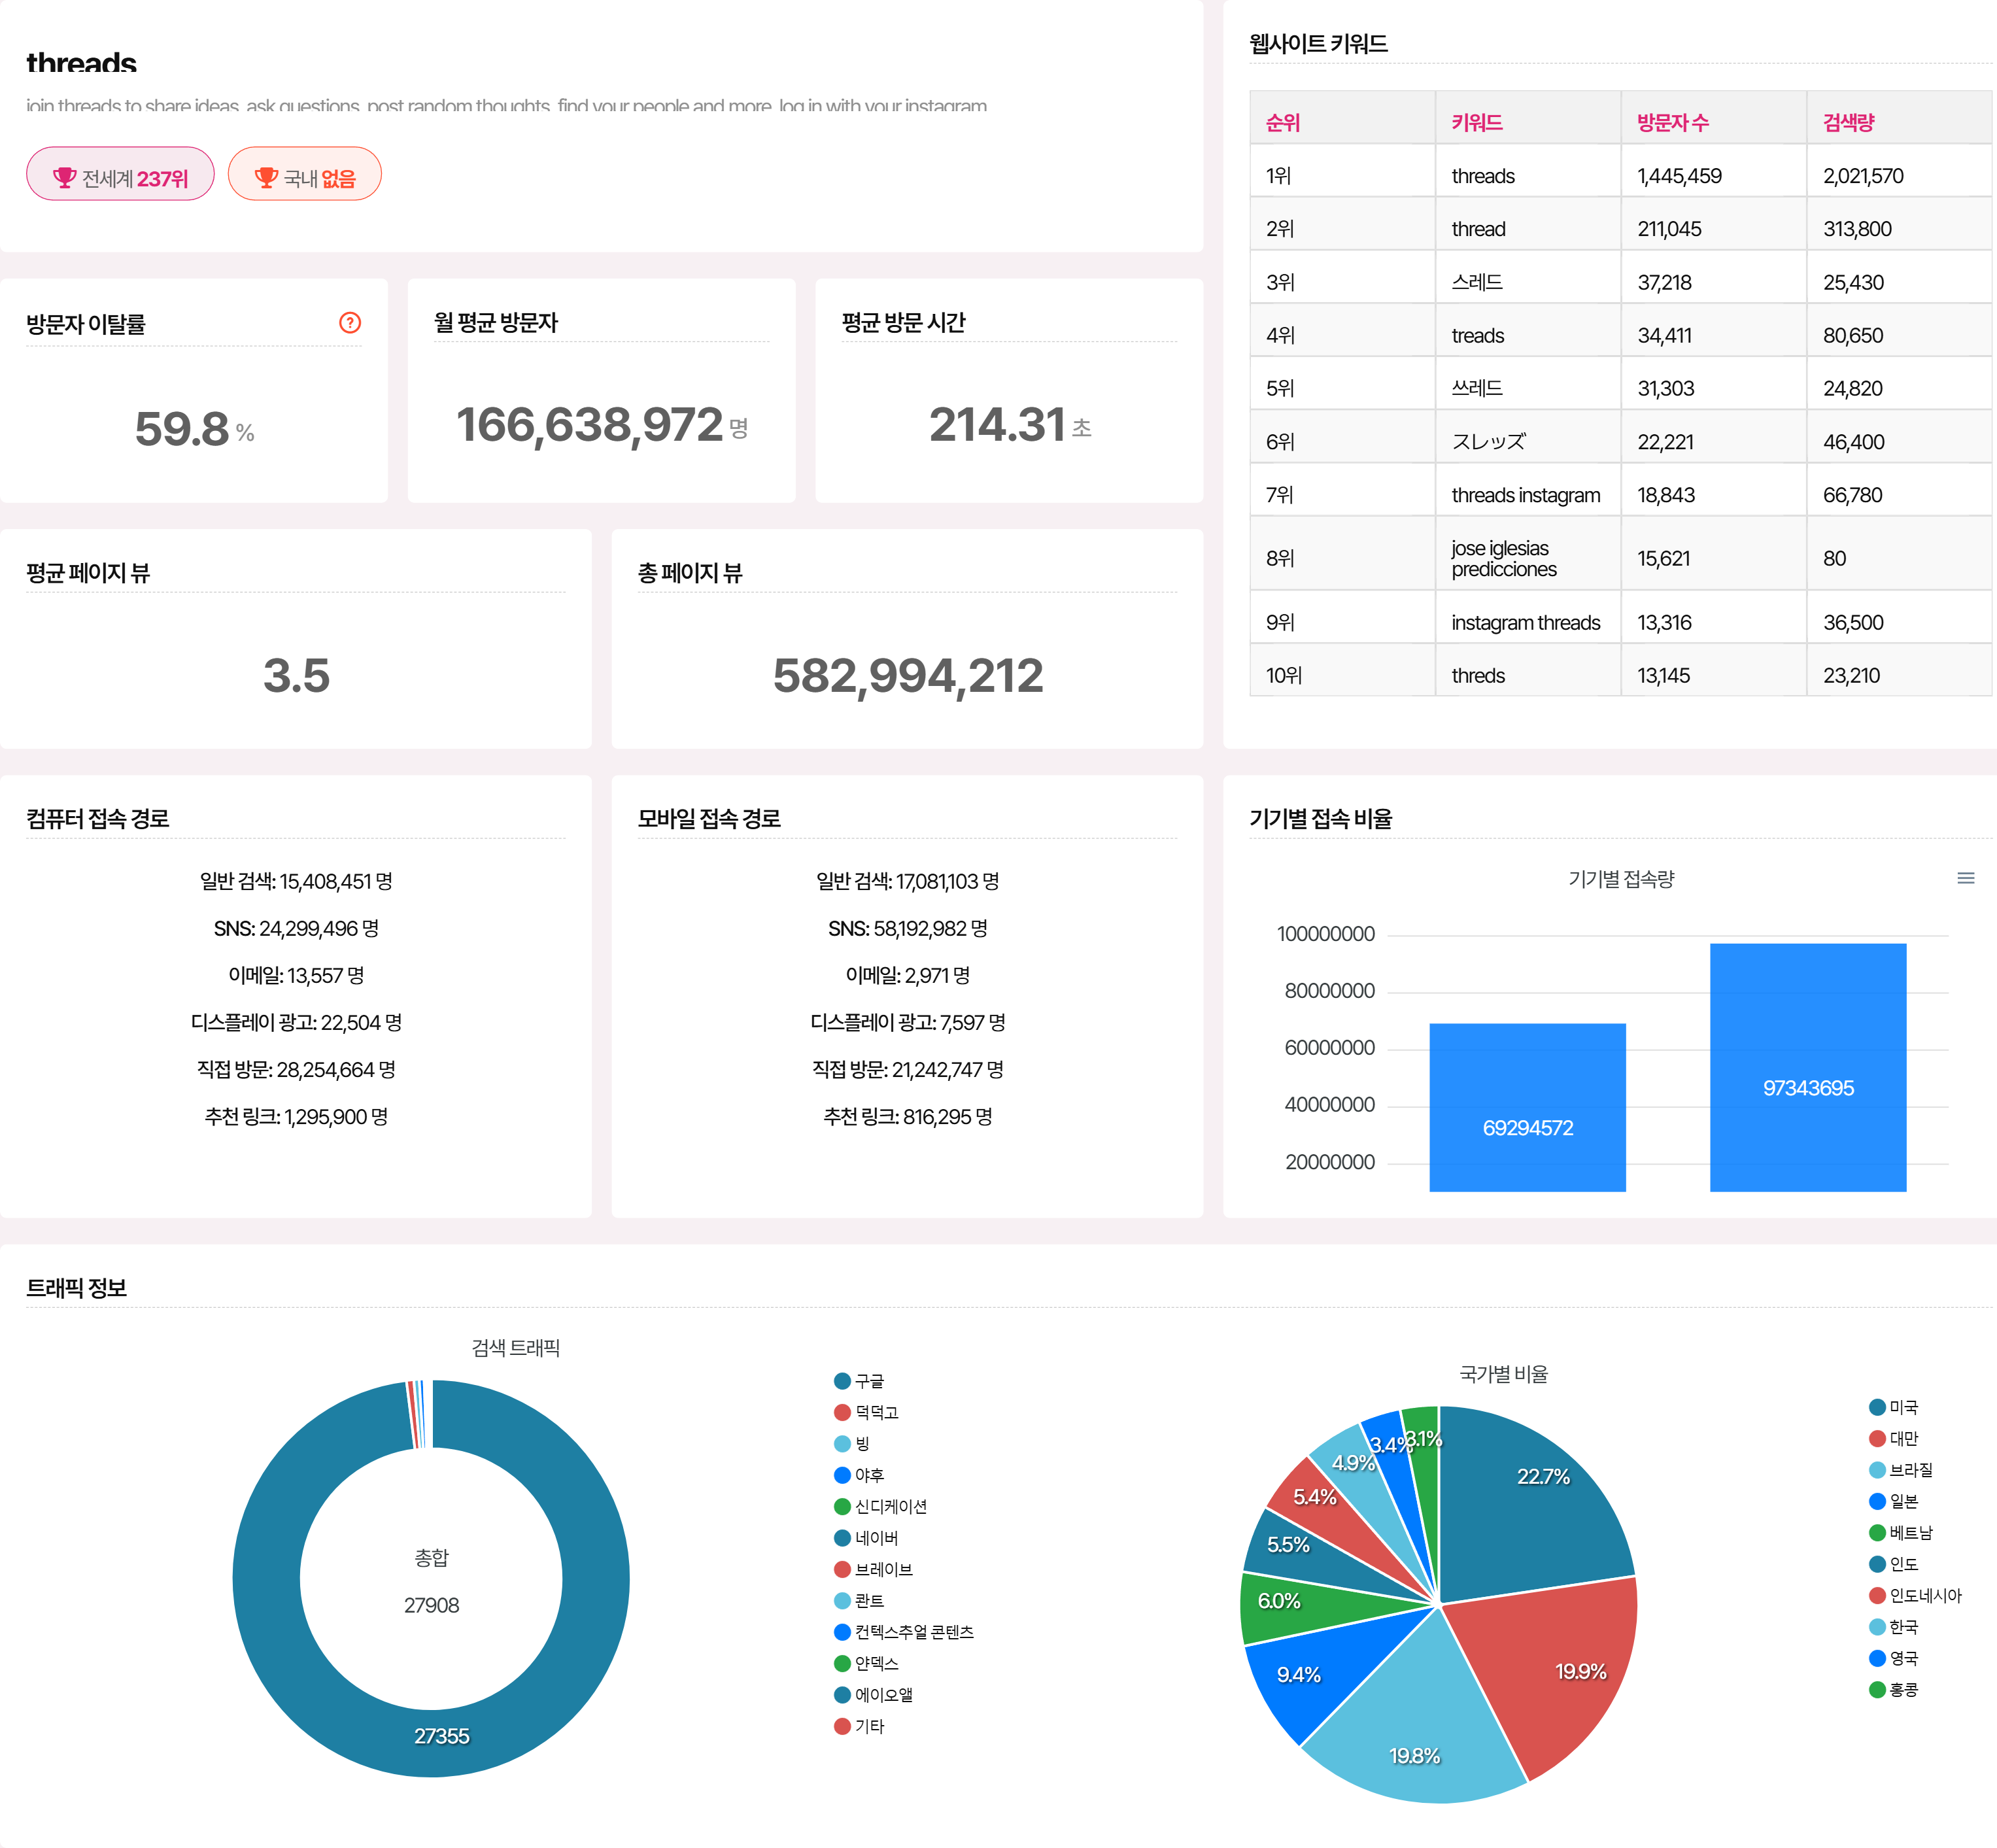Image resolution: width=1997 pixels, height=1848 pixels.
Task: Click the 전세계 237위 rank badge
Action: (x=120, y=174)
